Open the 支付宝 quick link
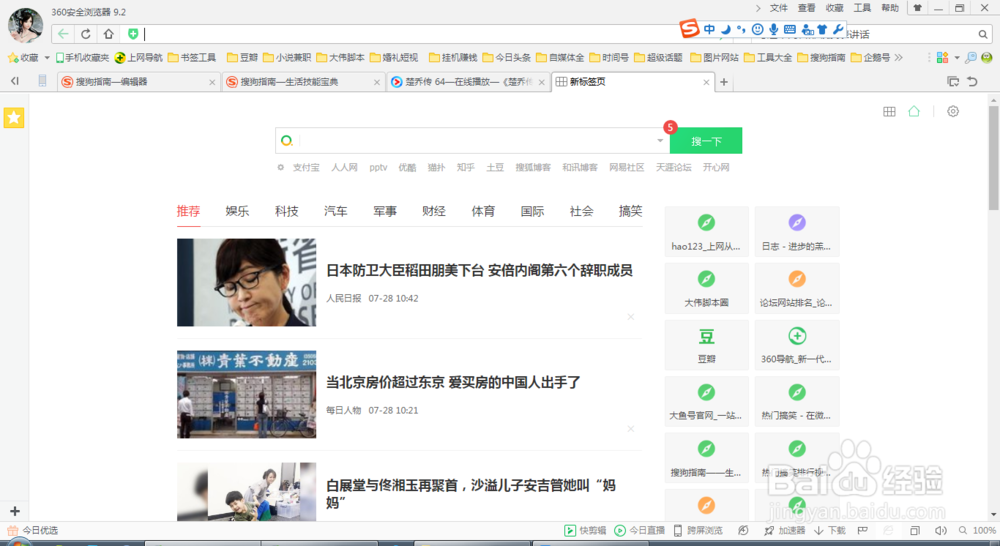 coord(306,167)
